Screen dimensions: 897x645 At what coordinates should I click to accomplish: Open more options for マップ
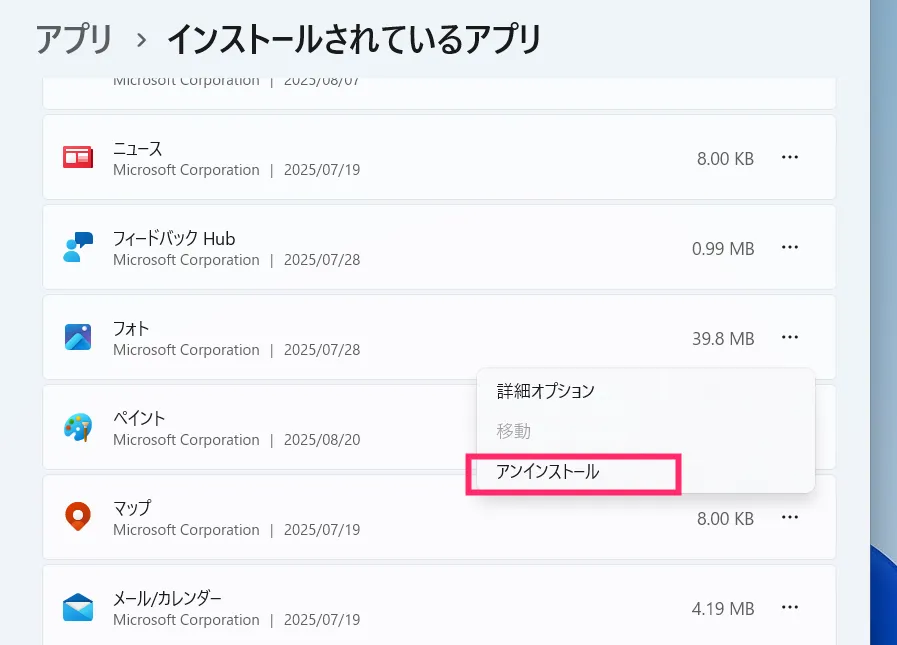790,517
